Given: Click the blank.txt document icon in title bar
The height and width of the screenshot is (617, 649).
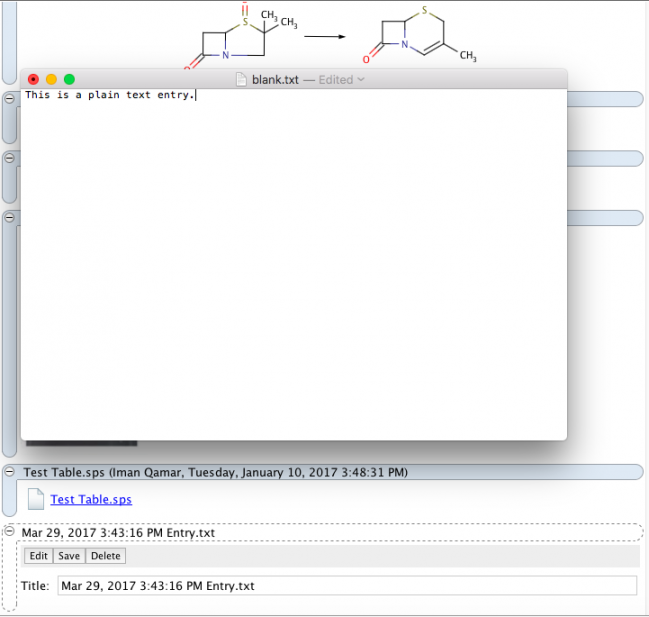Looking at the screenshot, I should coord(241,79).
